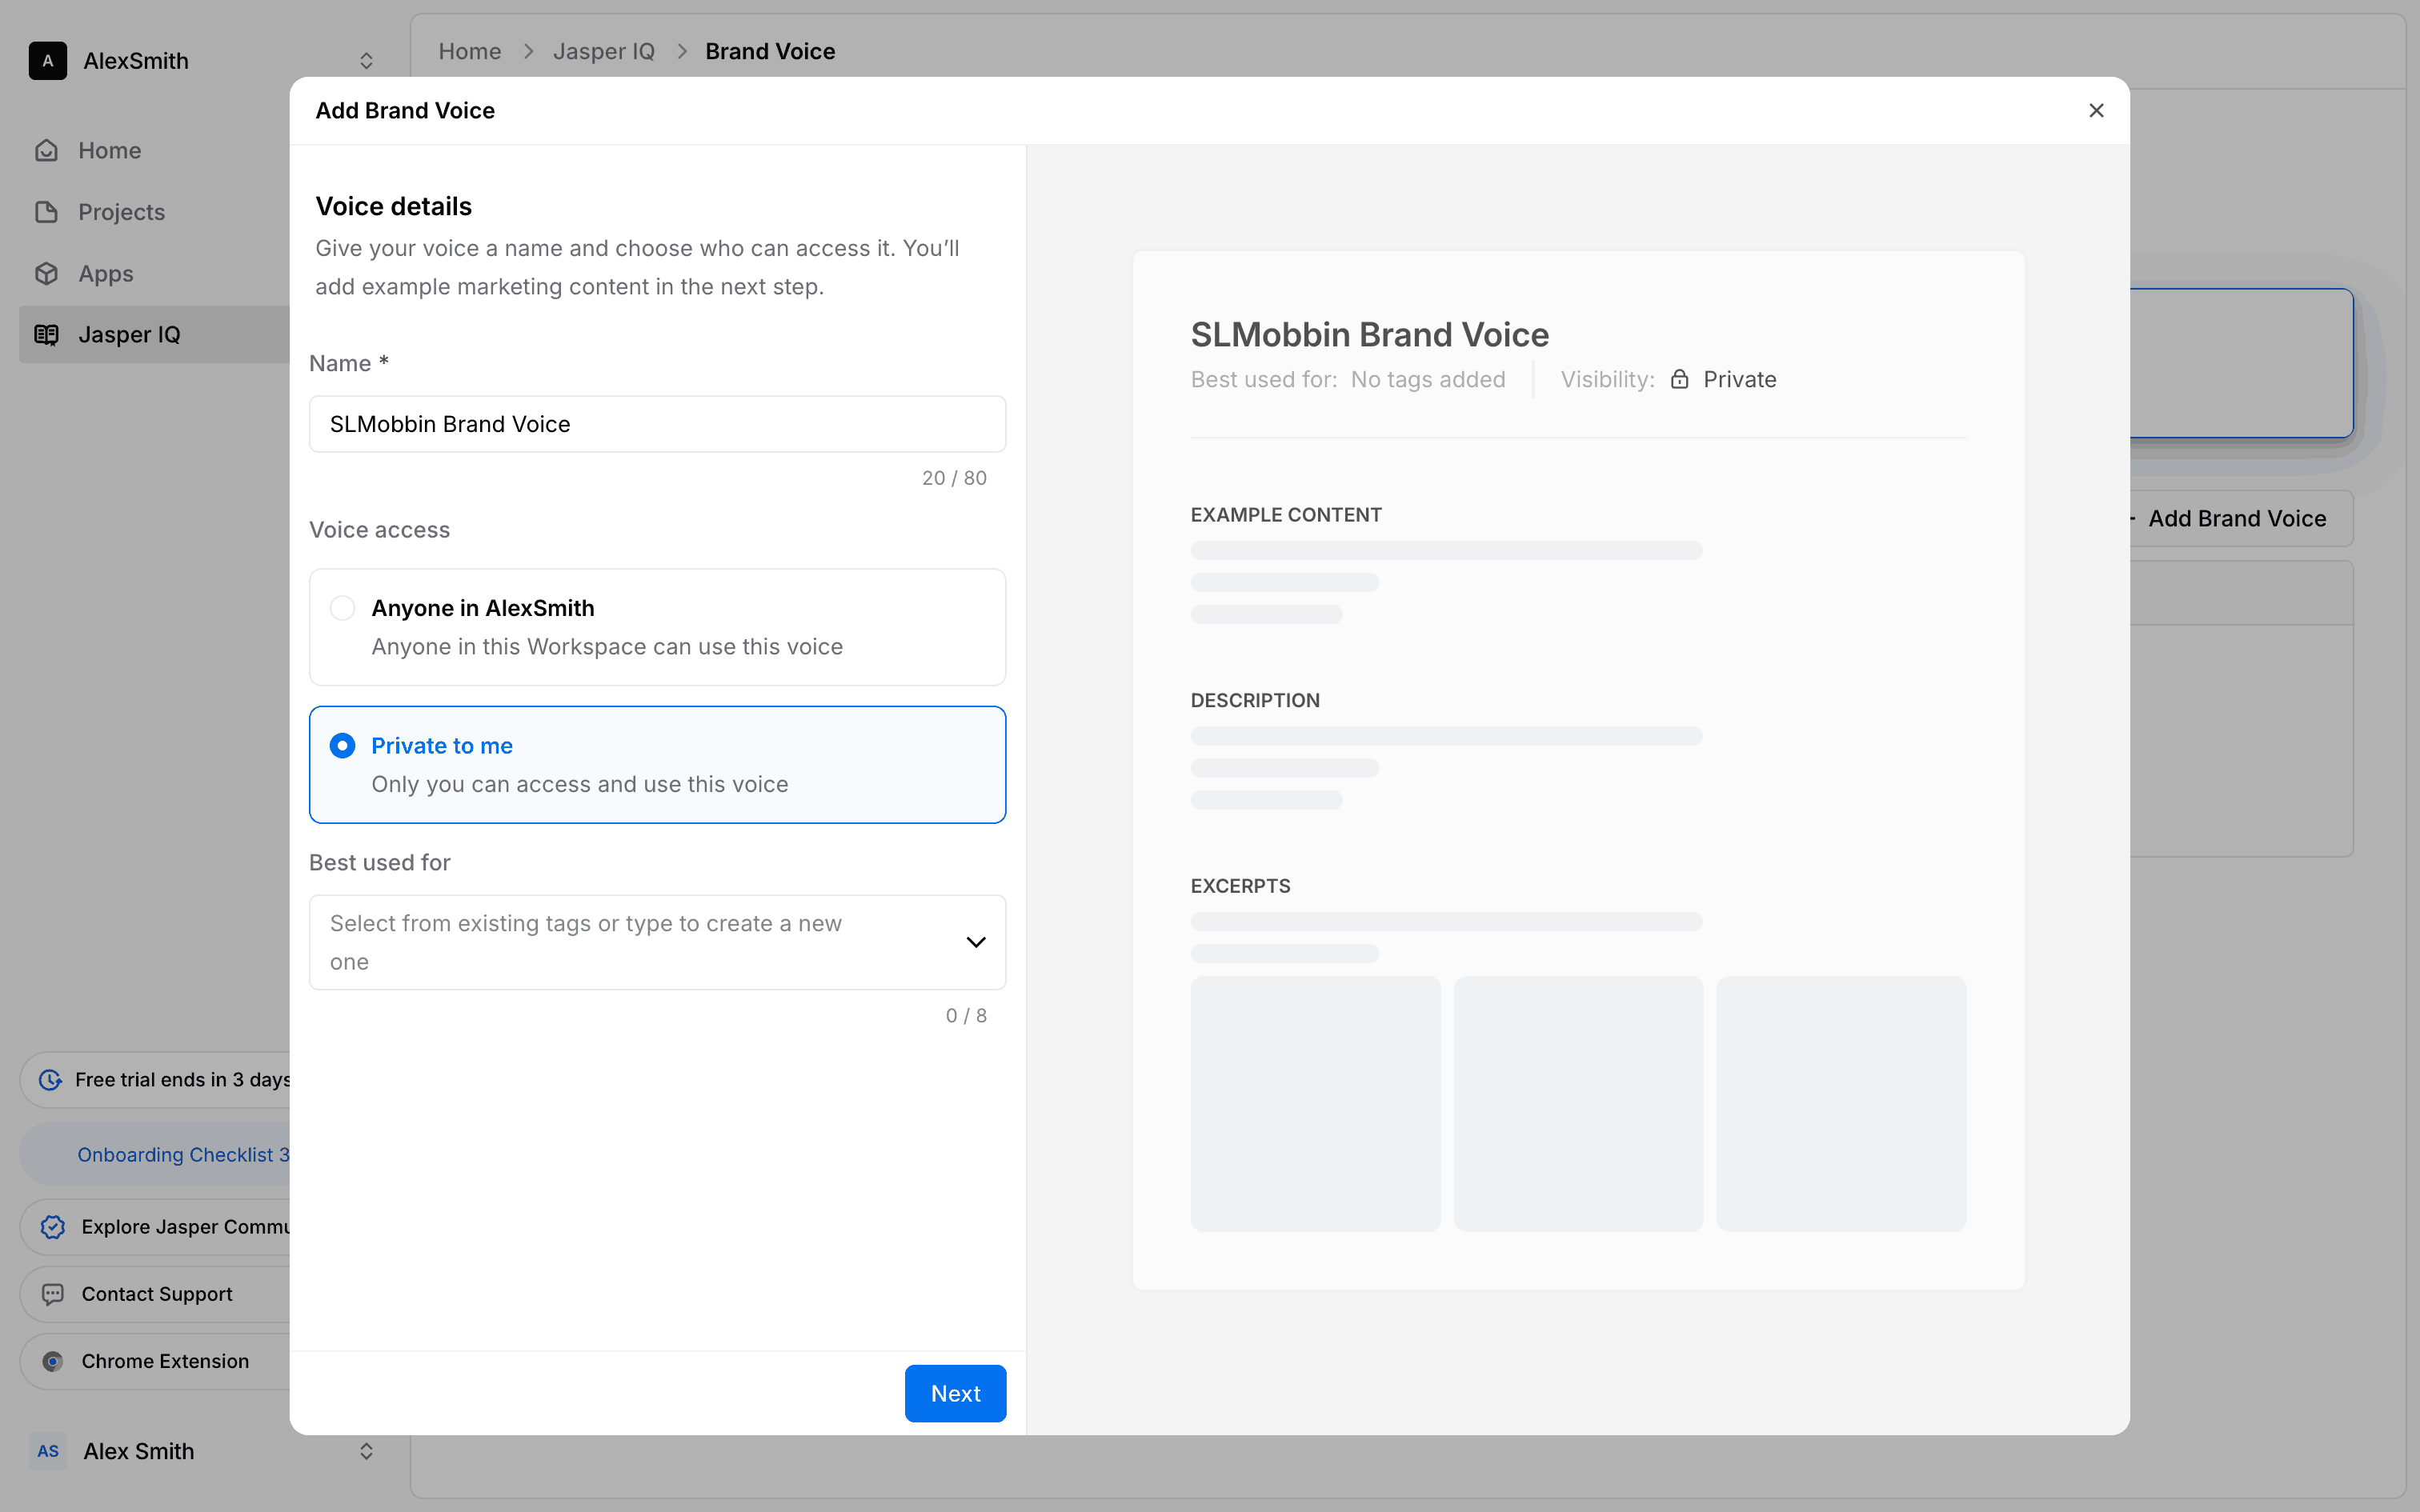Click into the Name text field
2420x1512 pixels.
pyautogui.click(x=657, y=424)
